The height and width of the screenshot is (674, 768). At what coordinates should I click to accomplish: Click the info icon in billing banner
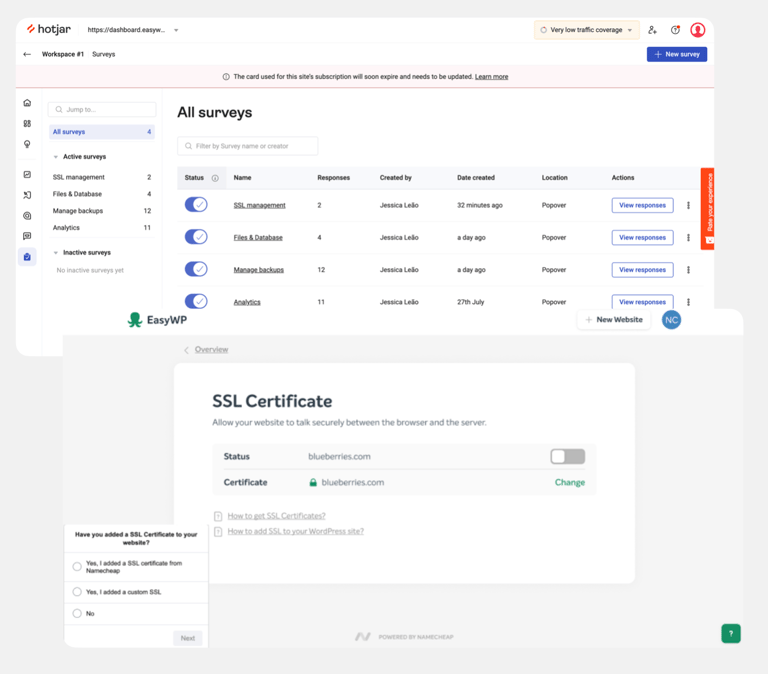(226, 77)
